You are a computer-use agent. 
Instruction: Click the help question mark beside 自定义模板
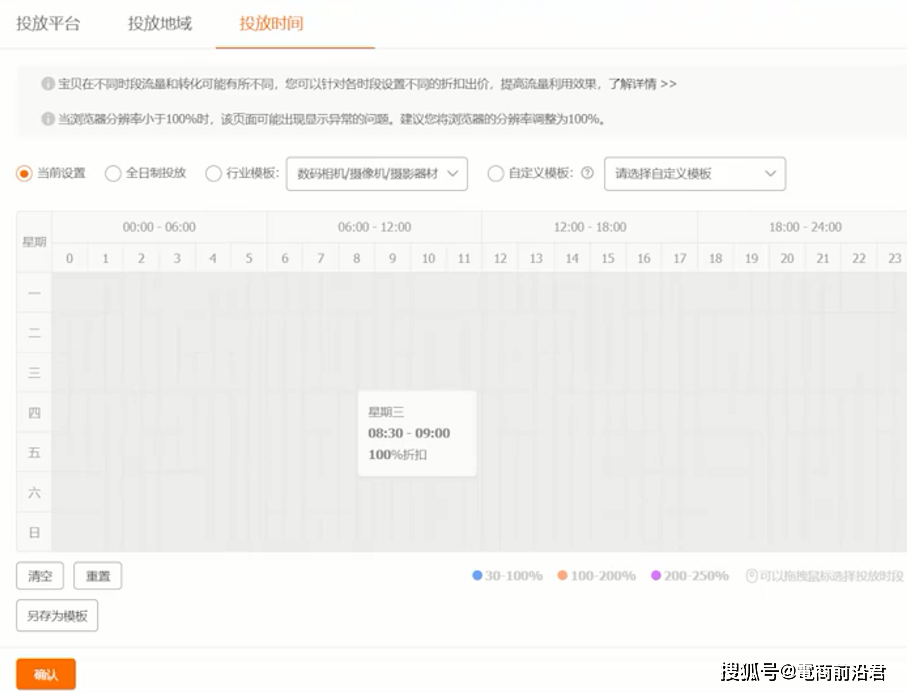(x=587, y=173)
